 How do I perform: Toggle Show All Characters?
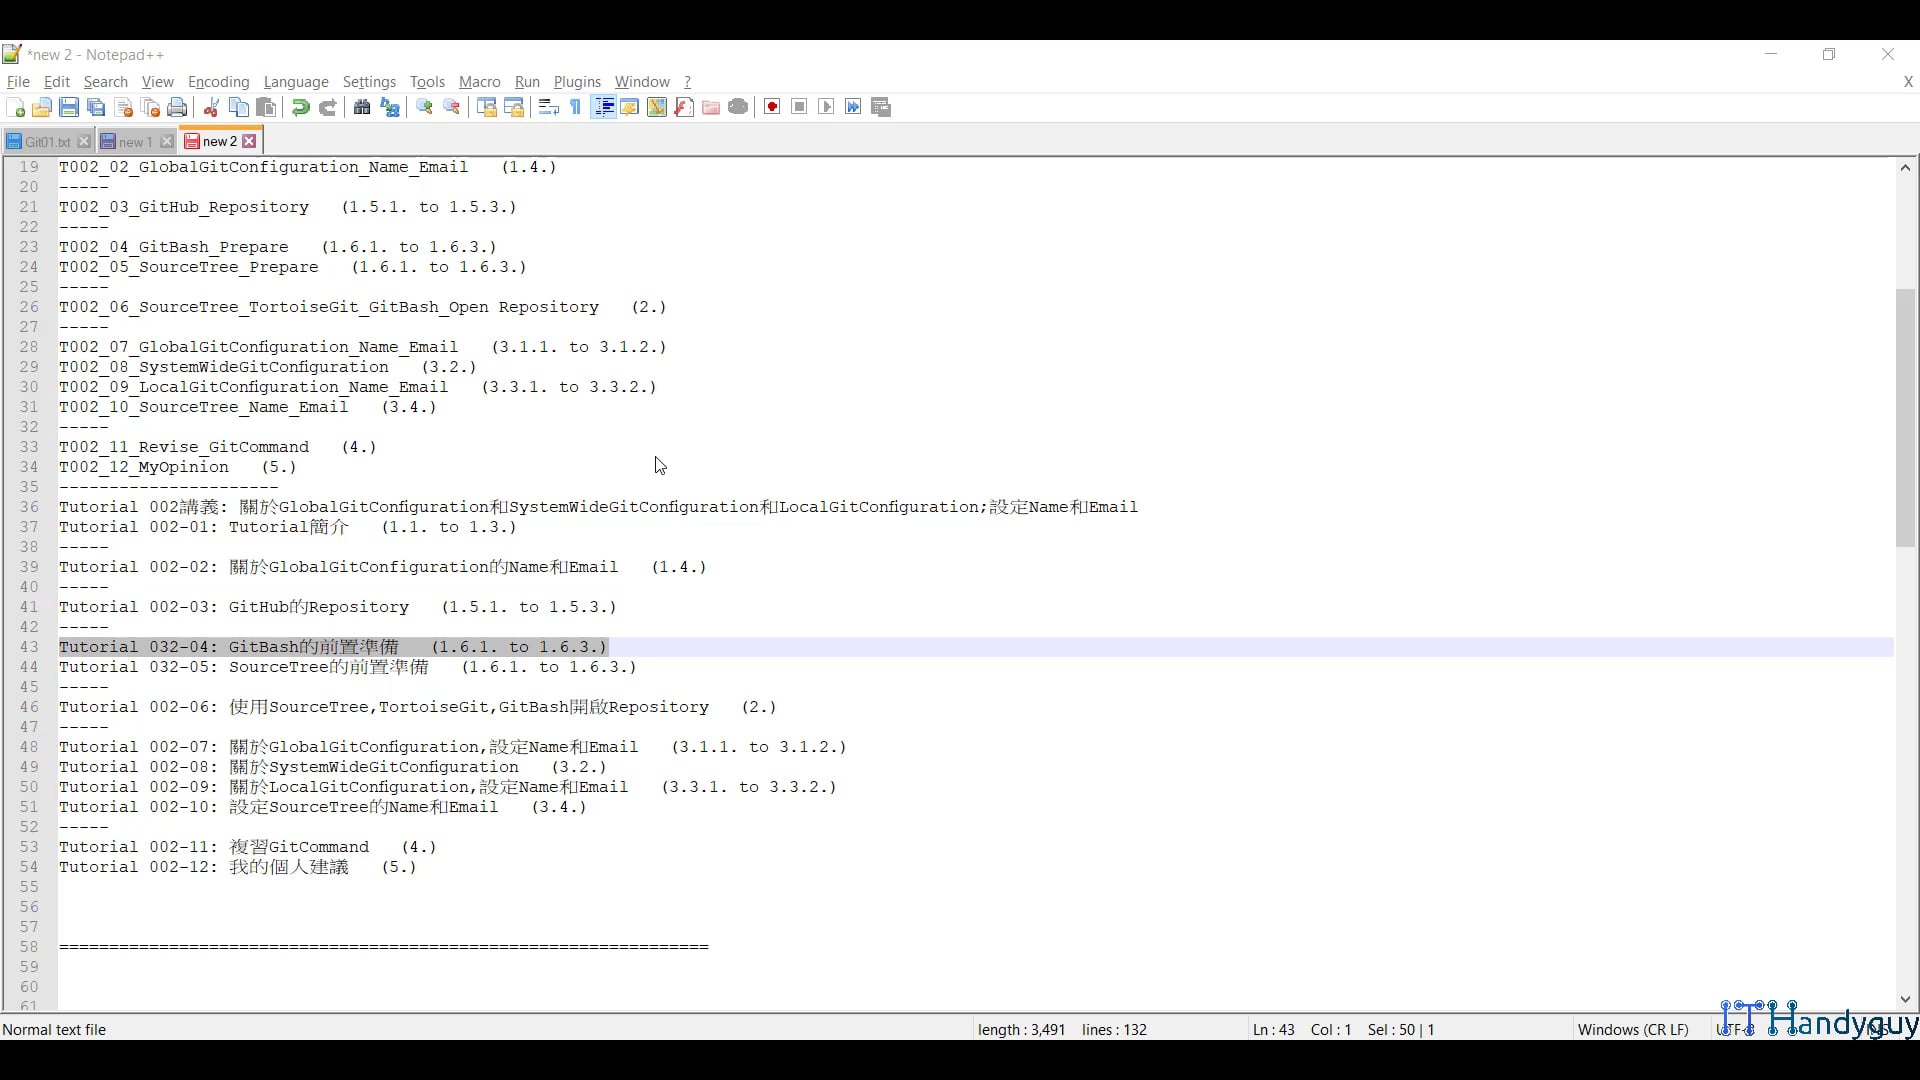[575, 107]
